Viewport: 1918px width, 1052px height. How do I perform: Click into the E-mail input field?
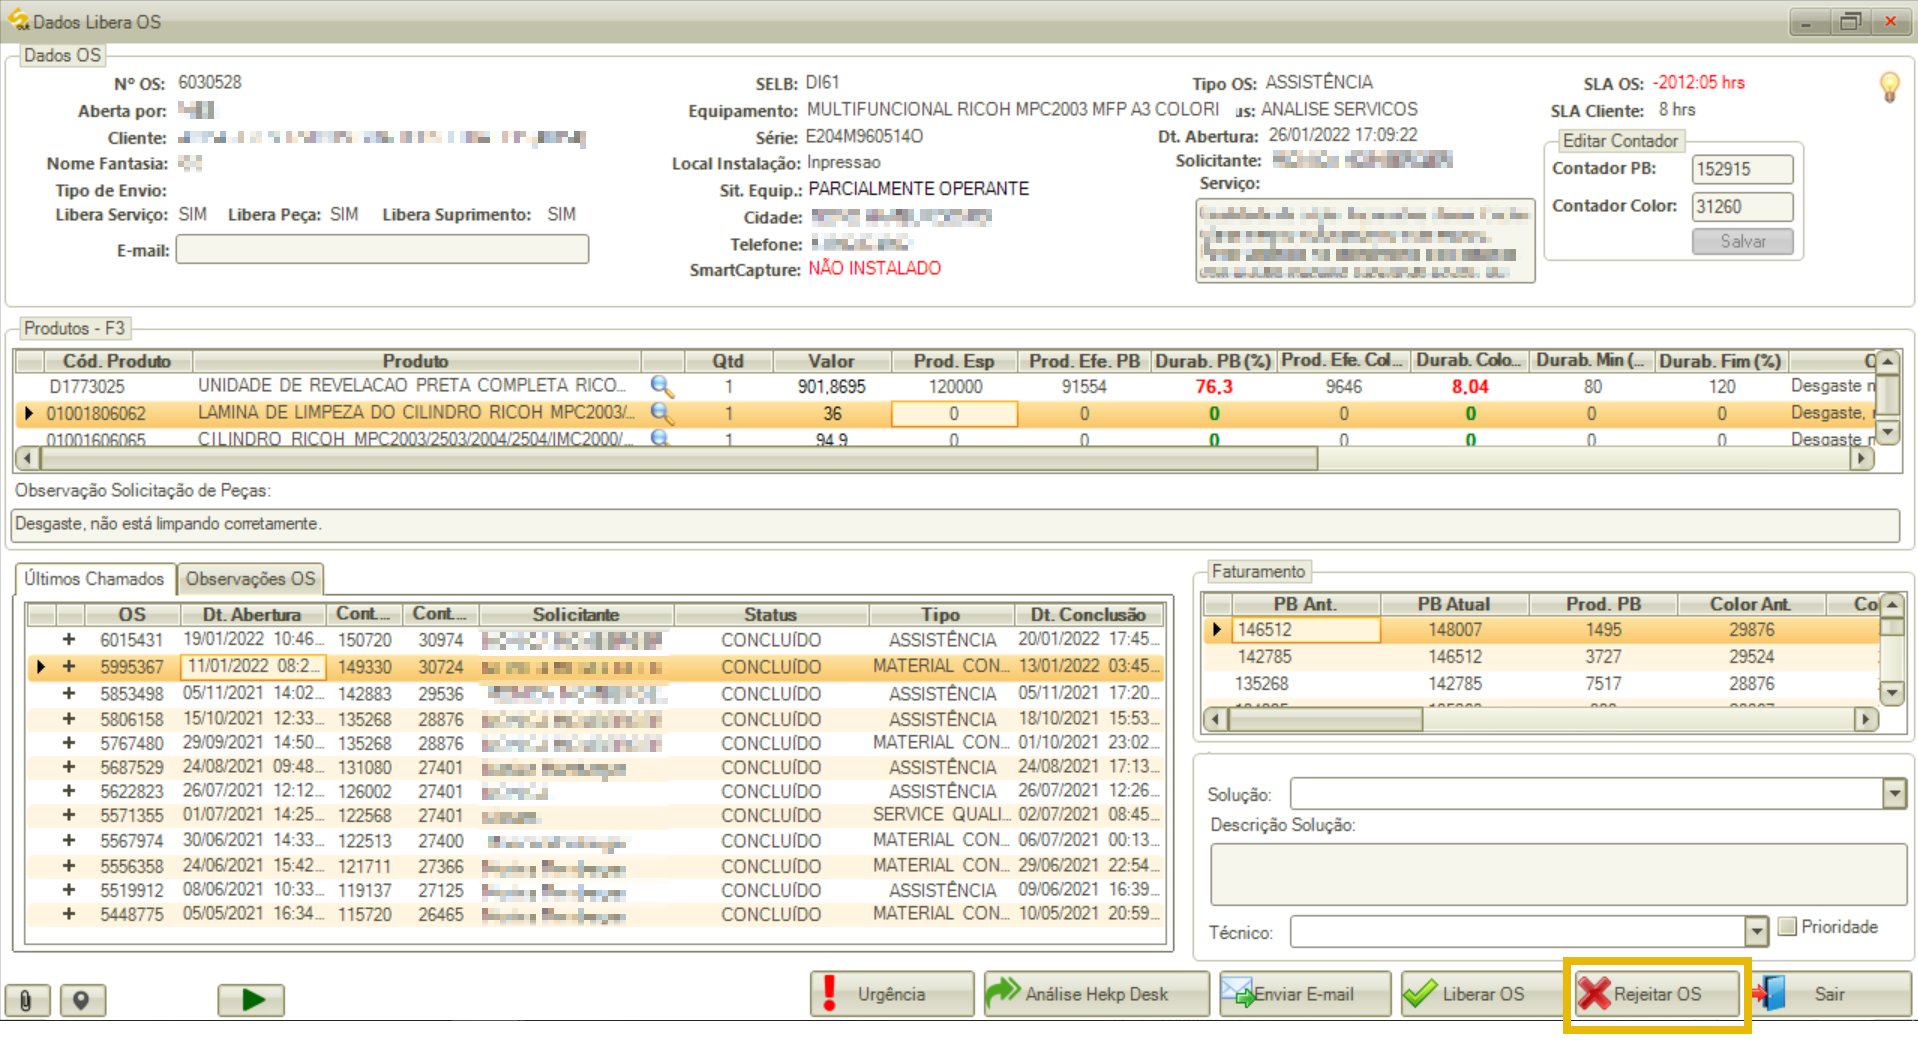382,249
